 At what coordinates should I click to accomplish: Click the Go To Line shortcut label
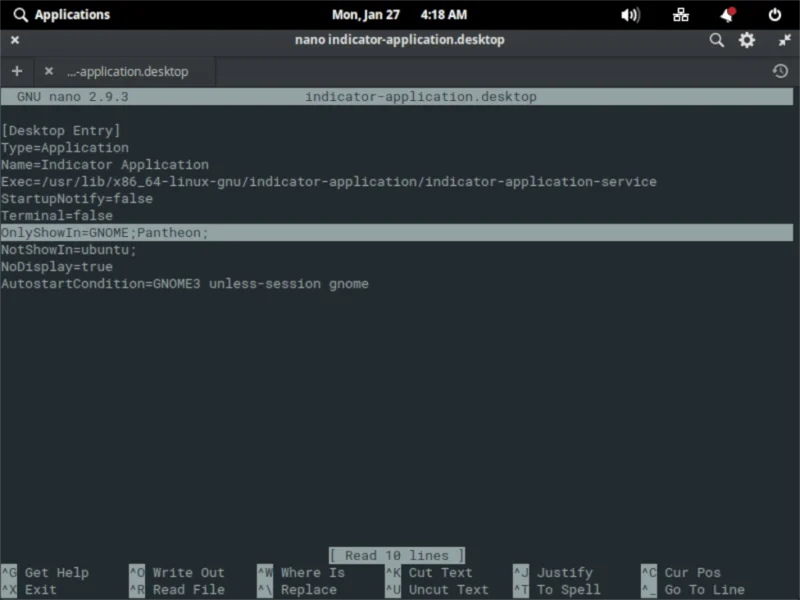[x=704, y=590]
